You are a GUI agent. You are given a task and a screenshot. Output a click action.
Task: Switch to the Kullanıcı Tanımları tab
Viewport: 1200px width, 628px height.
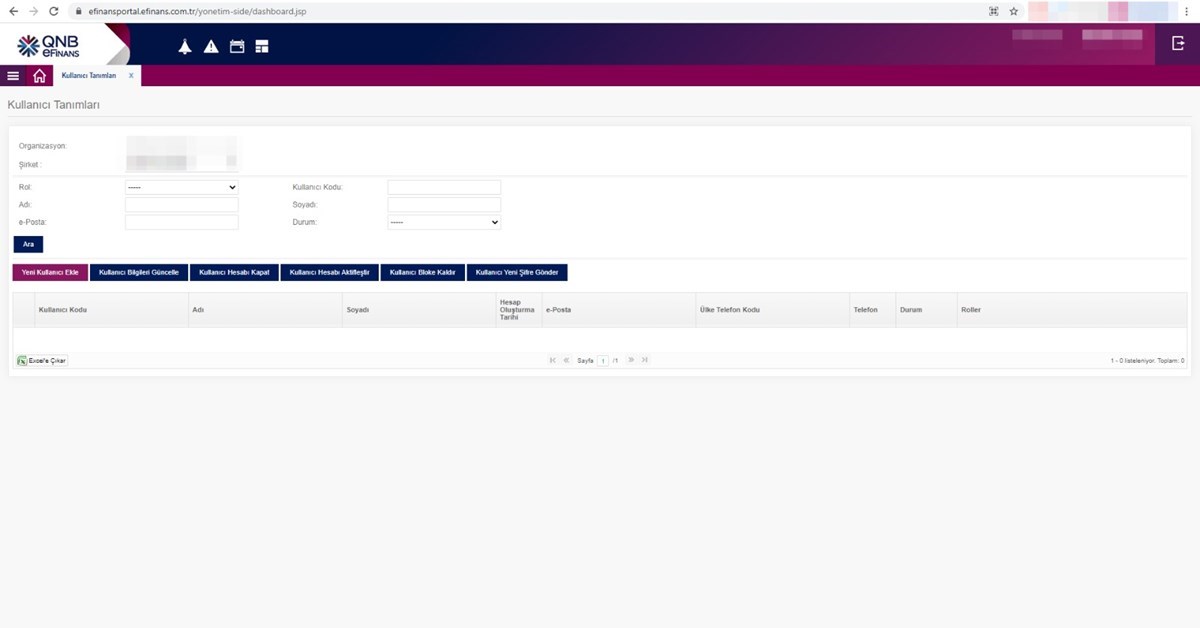(89, 76)
